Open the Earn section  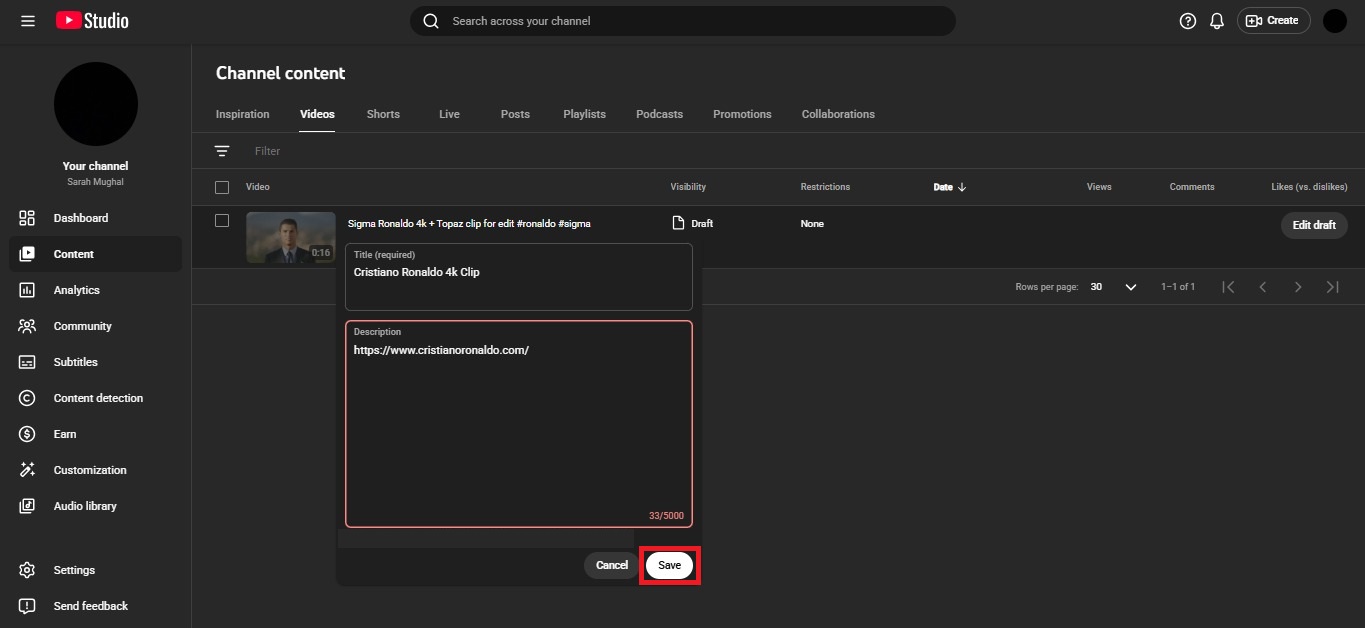pyautogui.click(x=64, y=434)
